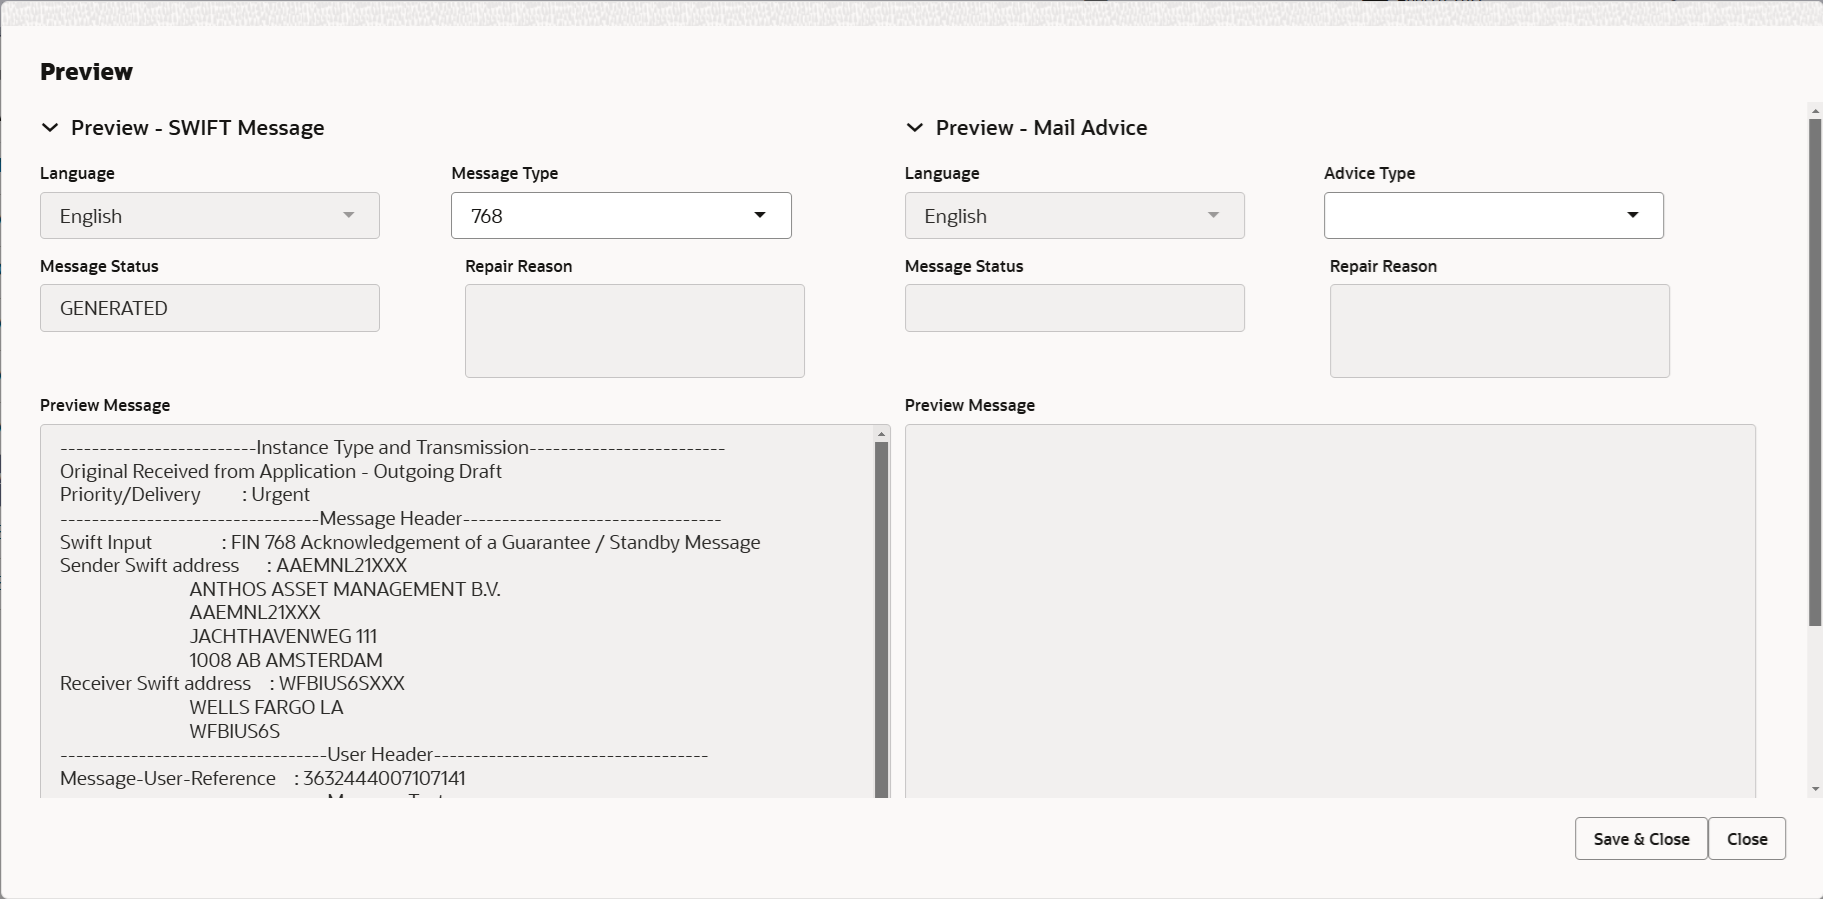This screenshot has height=899, width=1823.
Task: Click the dialog's main vertical scrollbar thumb
Action: point(1815,372)
